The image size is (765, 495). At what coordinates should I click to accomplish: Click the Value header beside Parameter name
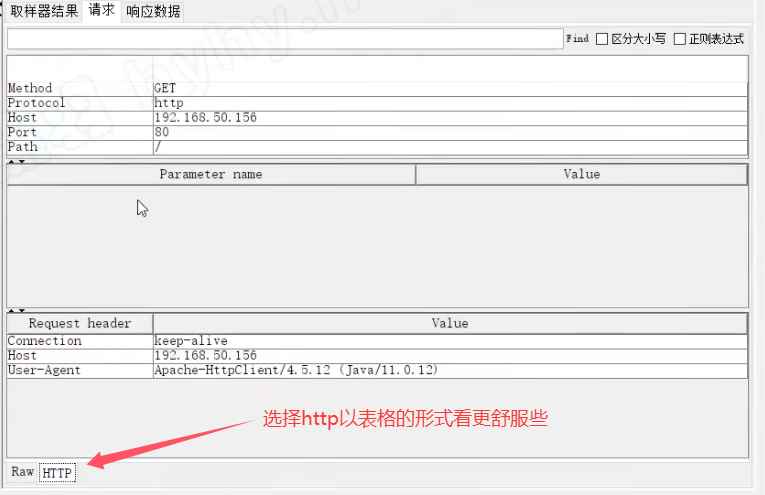(x=582, y=175)
